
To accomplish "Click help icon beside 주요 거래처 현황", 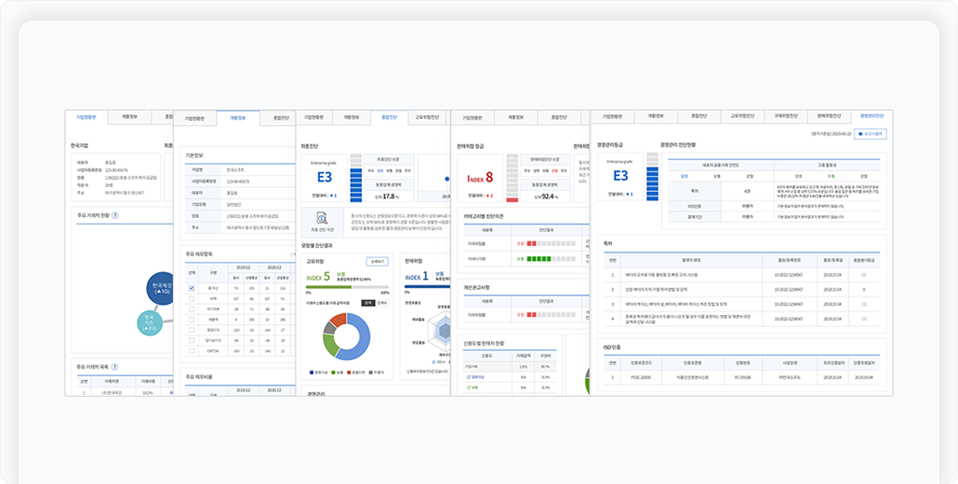I will click(x=115, y=215).
